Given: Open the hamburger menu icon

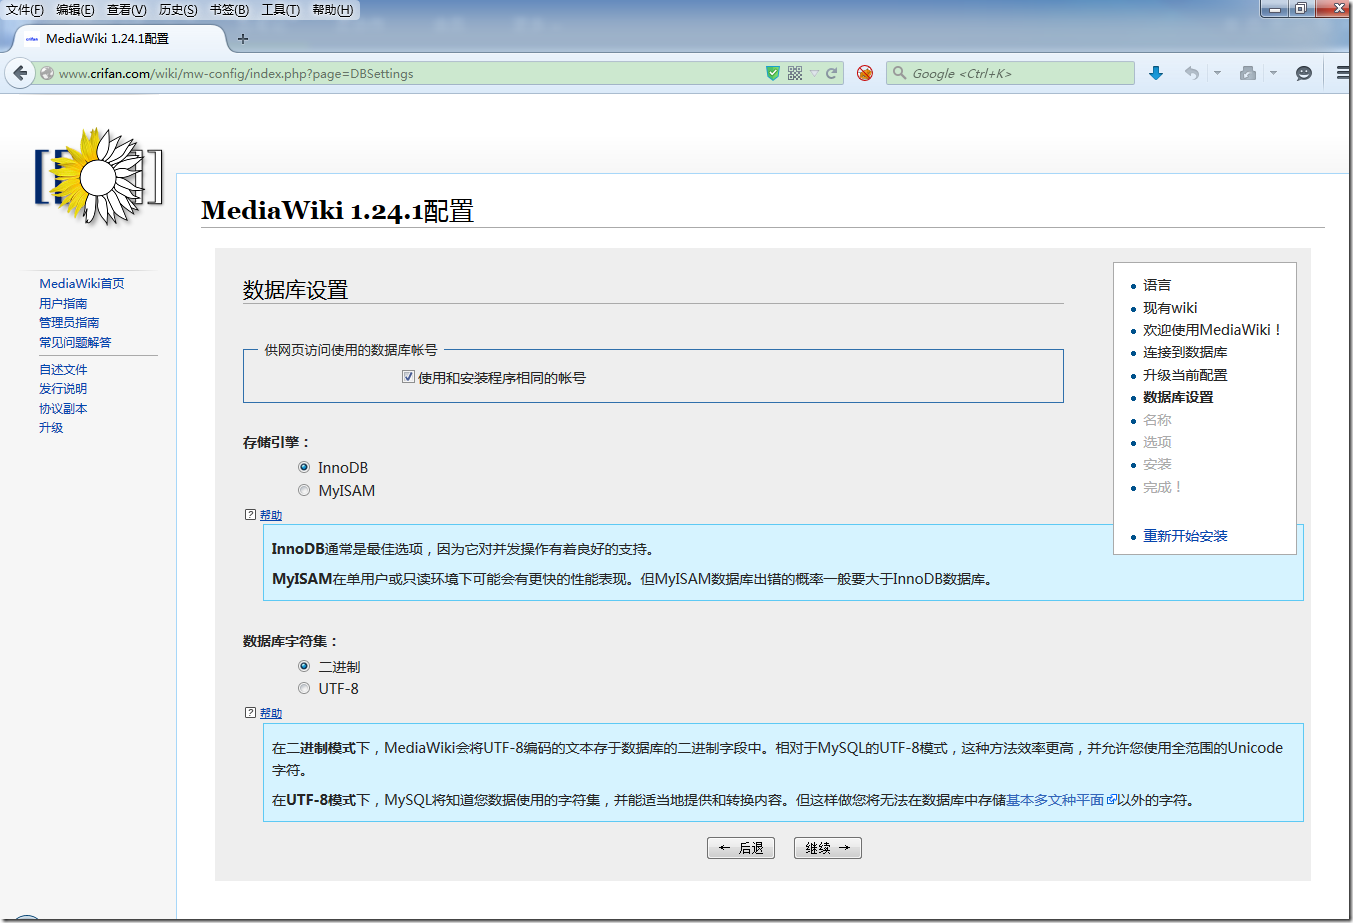Looking at the screenshot, I should 1343,73.
